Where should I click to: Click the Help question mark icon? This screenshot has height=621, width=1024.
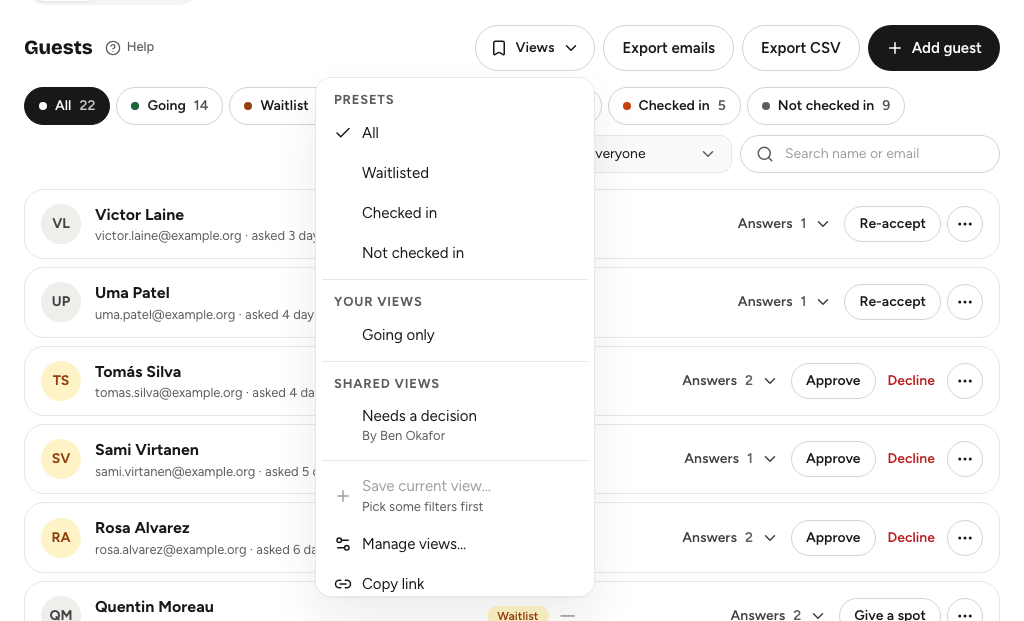[x=113, y=48]
